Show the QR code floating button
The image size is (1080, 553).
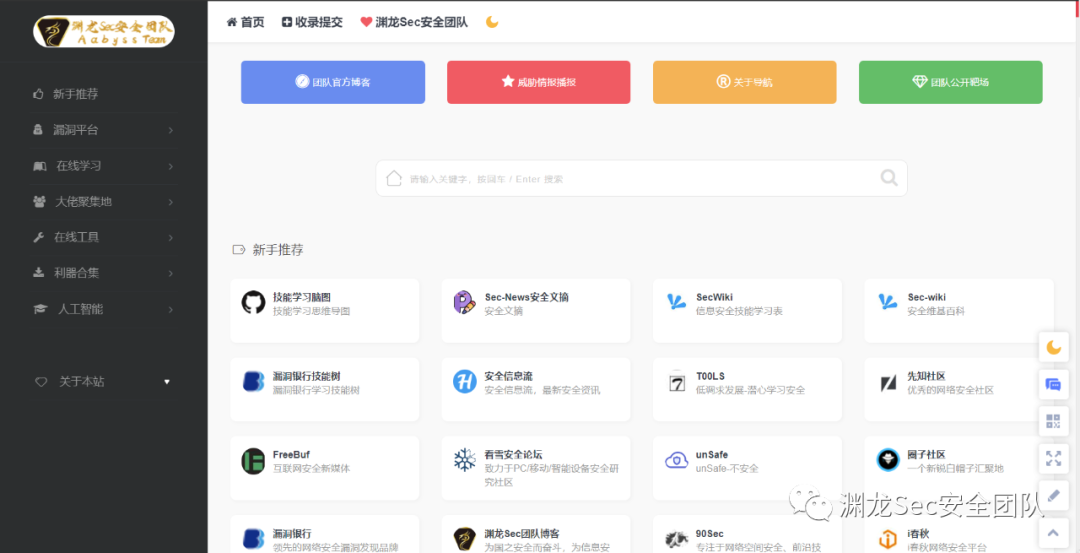pos(1053,421)
